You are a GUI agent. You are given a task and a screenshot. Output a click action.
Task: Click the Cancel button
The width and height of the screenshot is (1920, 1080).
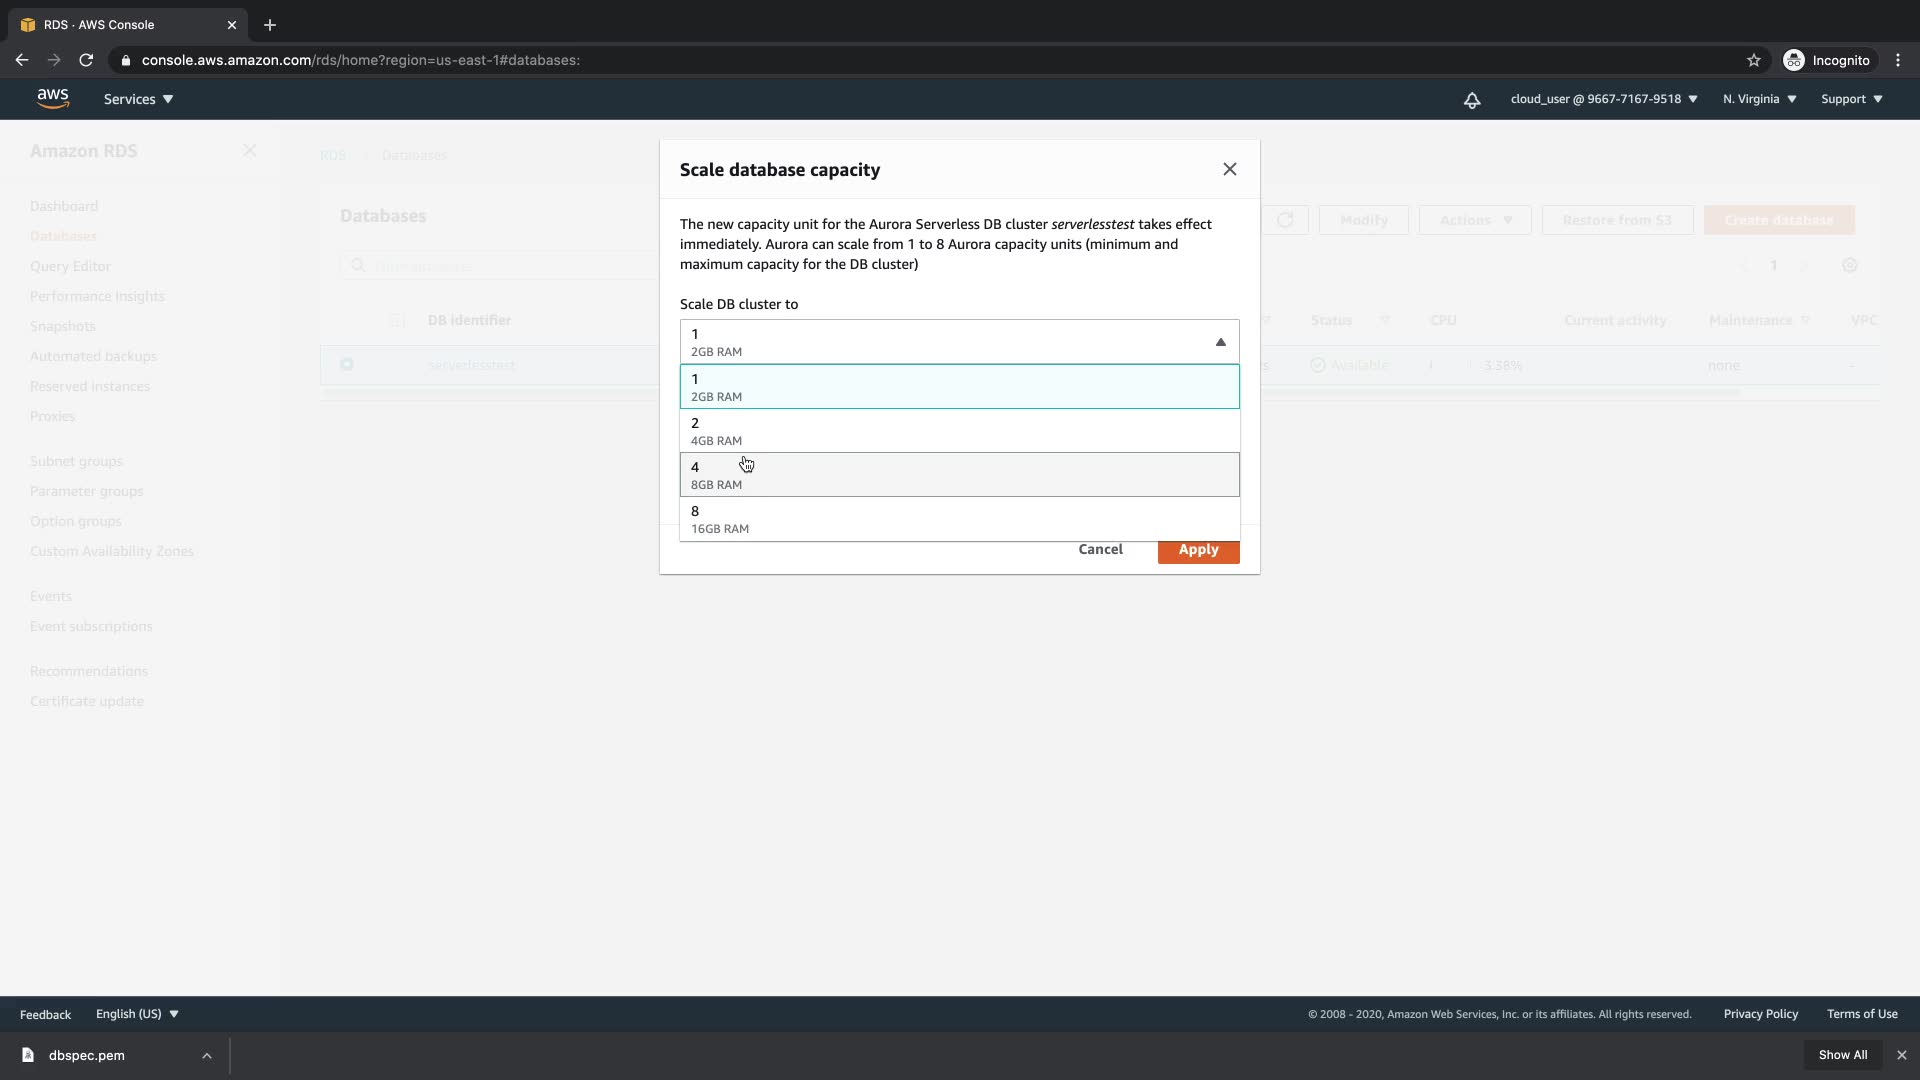[x=1100, y=549]
